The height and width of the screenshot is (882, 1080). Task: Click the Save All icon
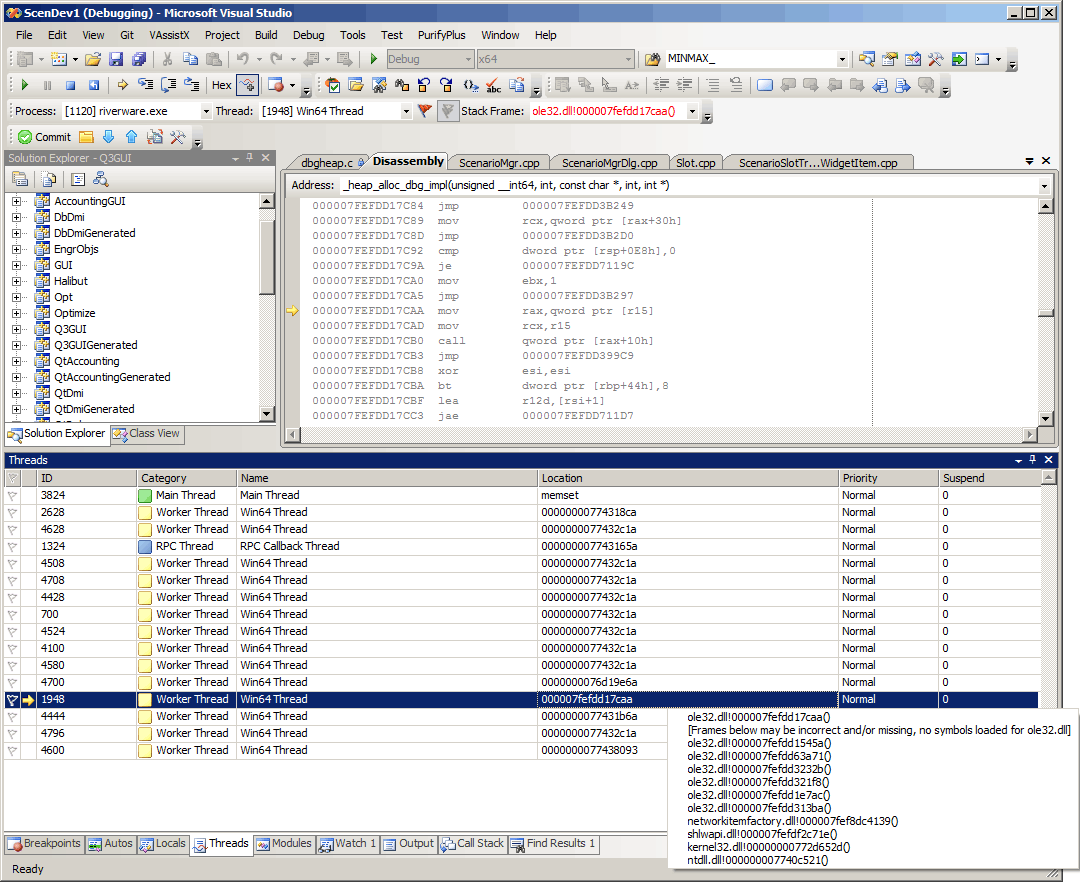coord(138,59)
